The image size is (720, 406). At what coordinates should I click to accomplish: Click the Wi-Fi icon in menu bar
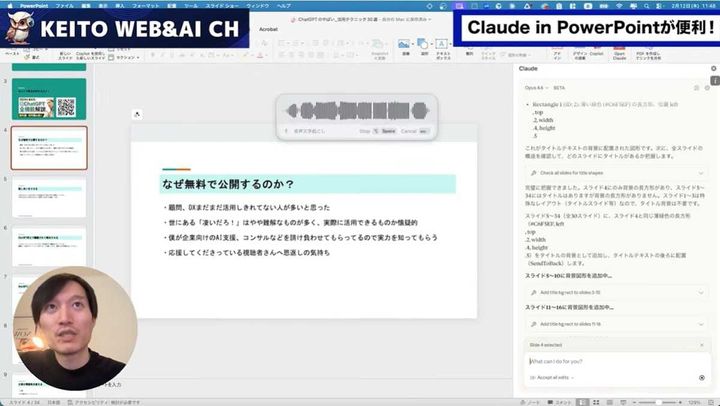pos(619,6)
